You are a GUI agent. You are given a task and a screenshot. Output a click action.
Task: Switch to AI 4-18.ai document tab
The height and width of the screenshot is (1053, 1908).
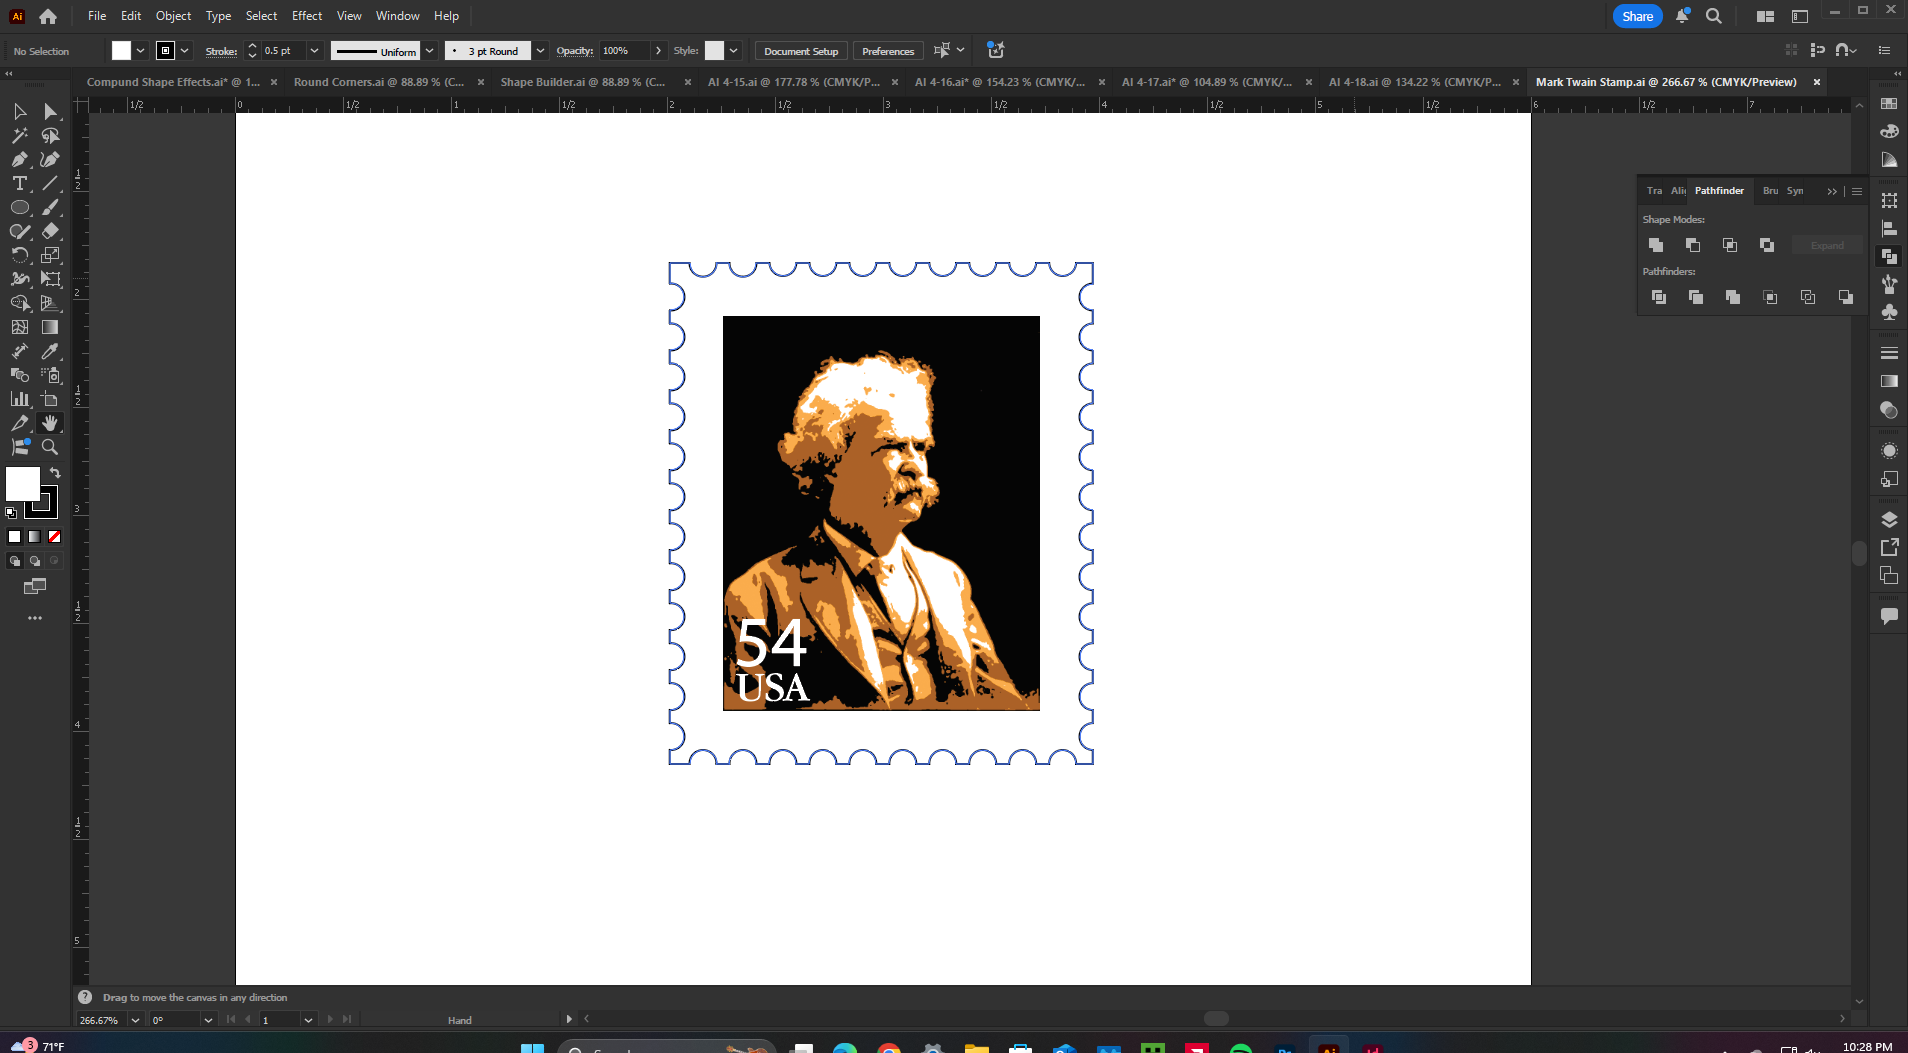pyautogui.click(x=1415, y=82)
